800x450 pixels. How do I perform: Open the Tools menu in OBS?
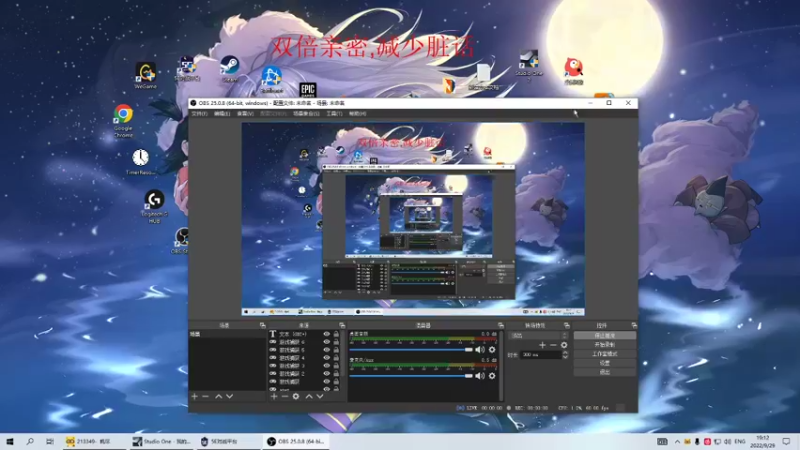pos(334,113)
